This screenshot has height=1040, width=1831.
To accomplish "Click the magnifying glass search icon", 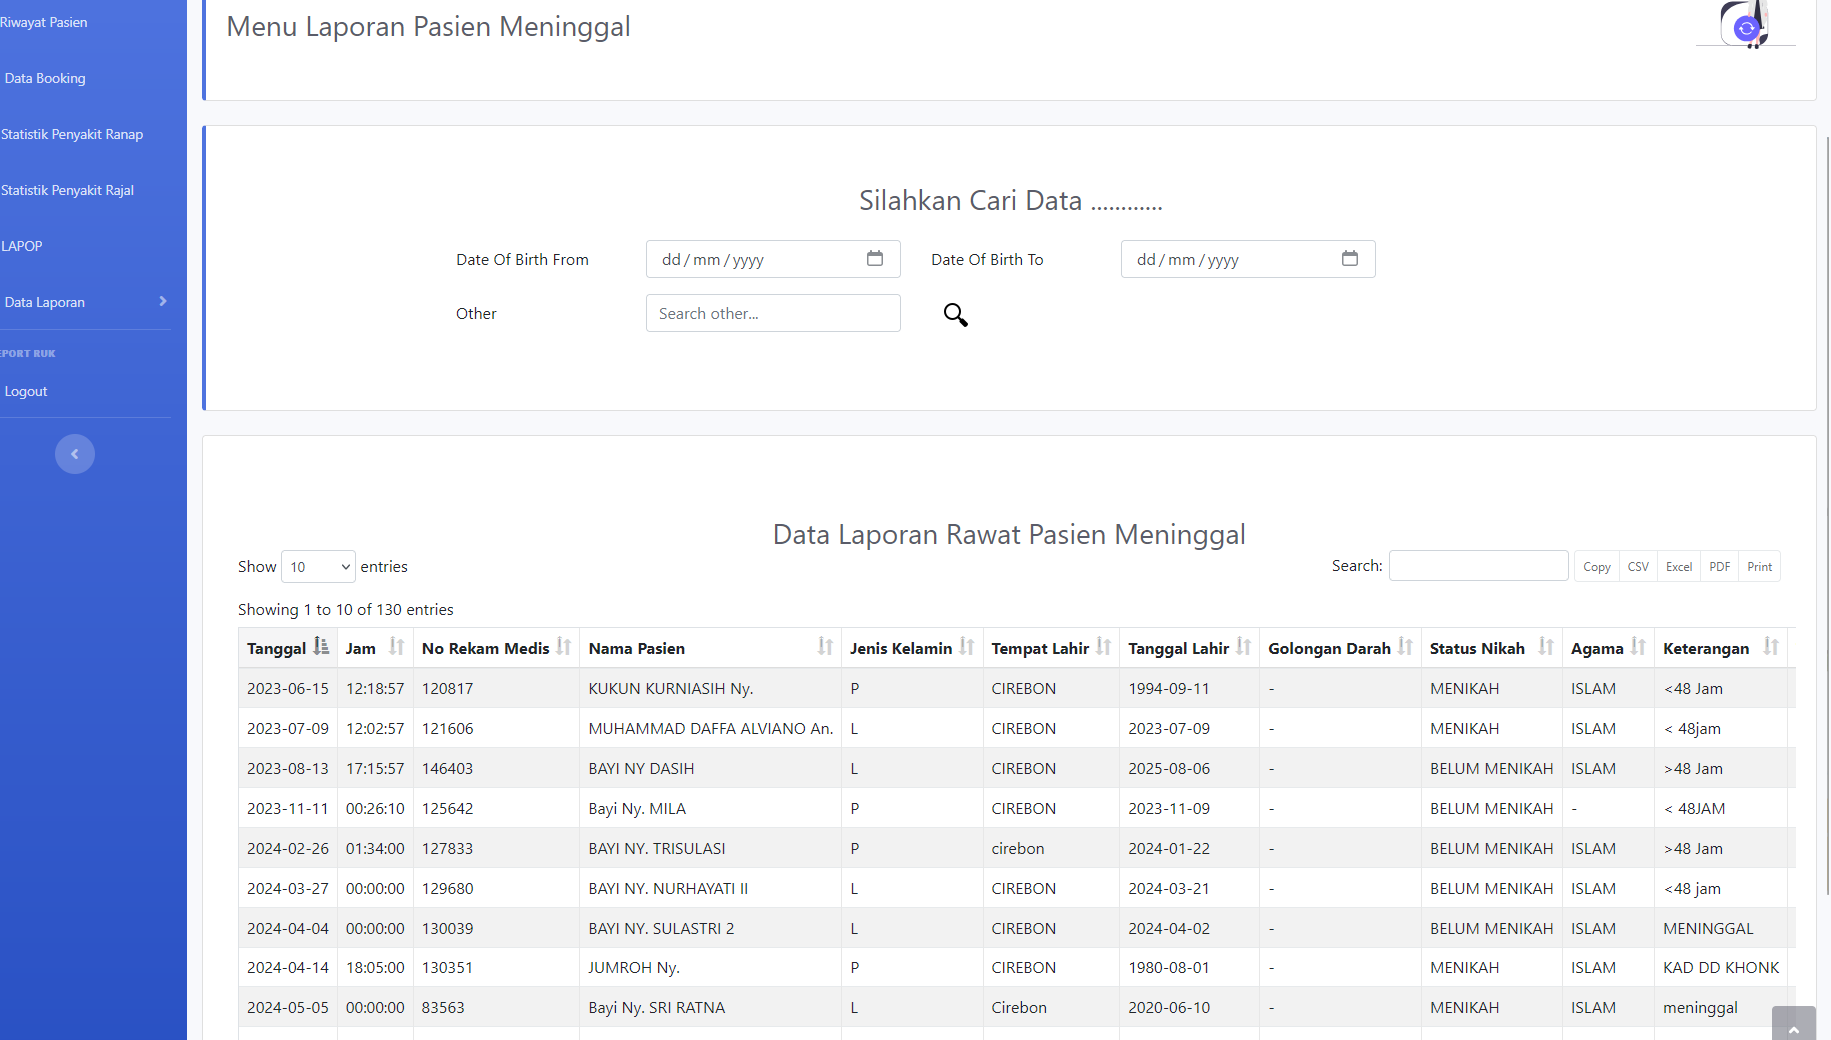I will click(x=955, y=315).
